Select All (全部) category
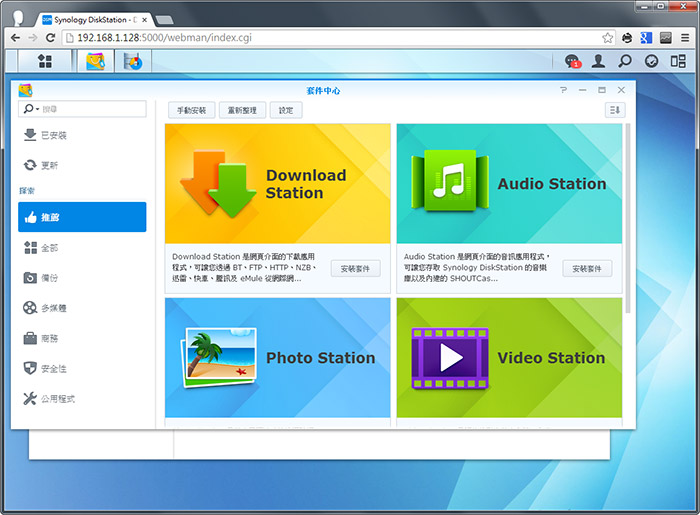 point(82,248)
